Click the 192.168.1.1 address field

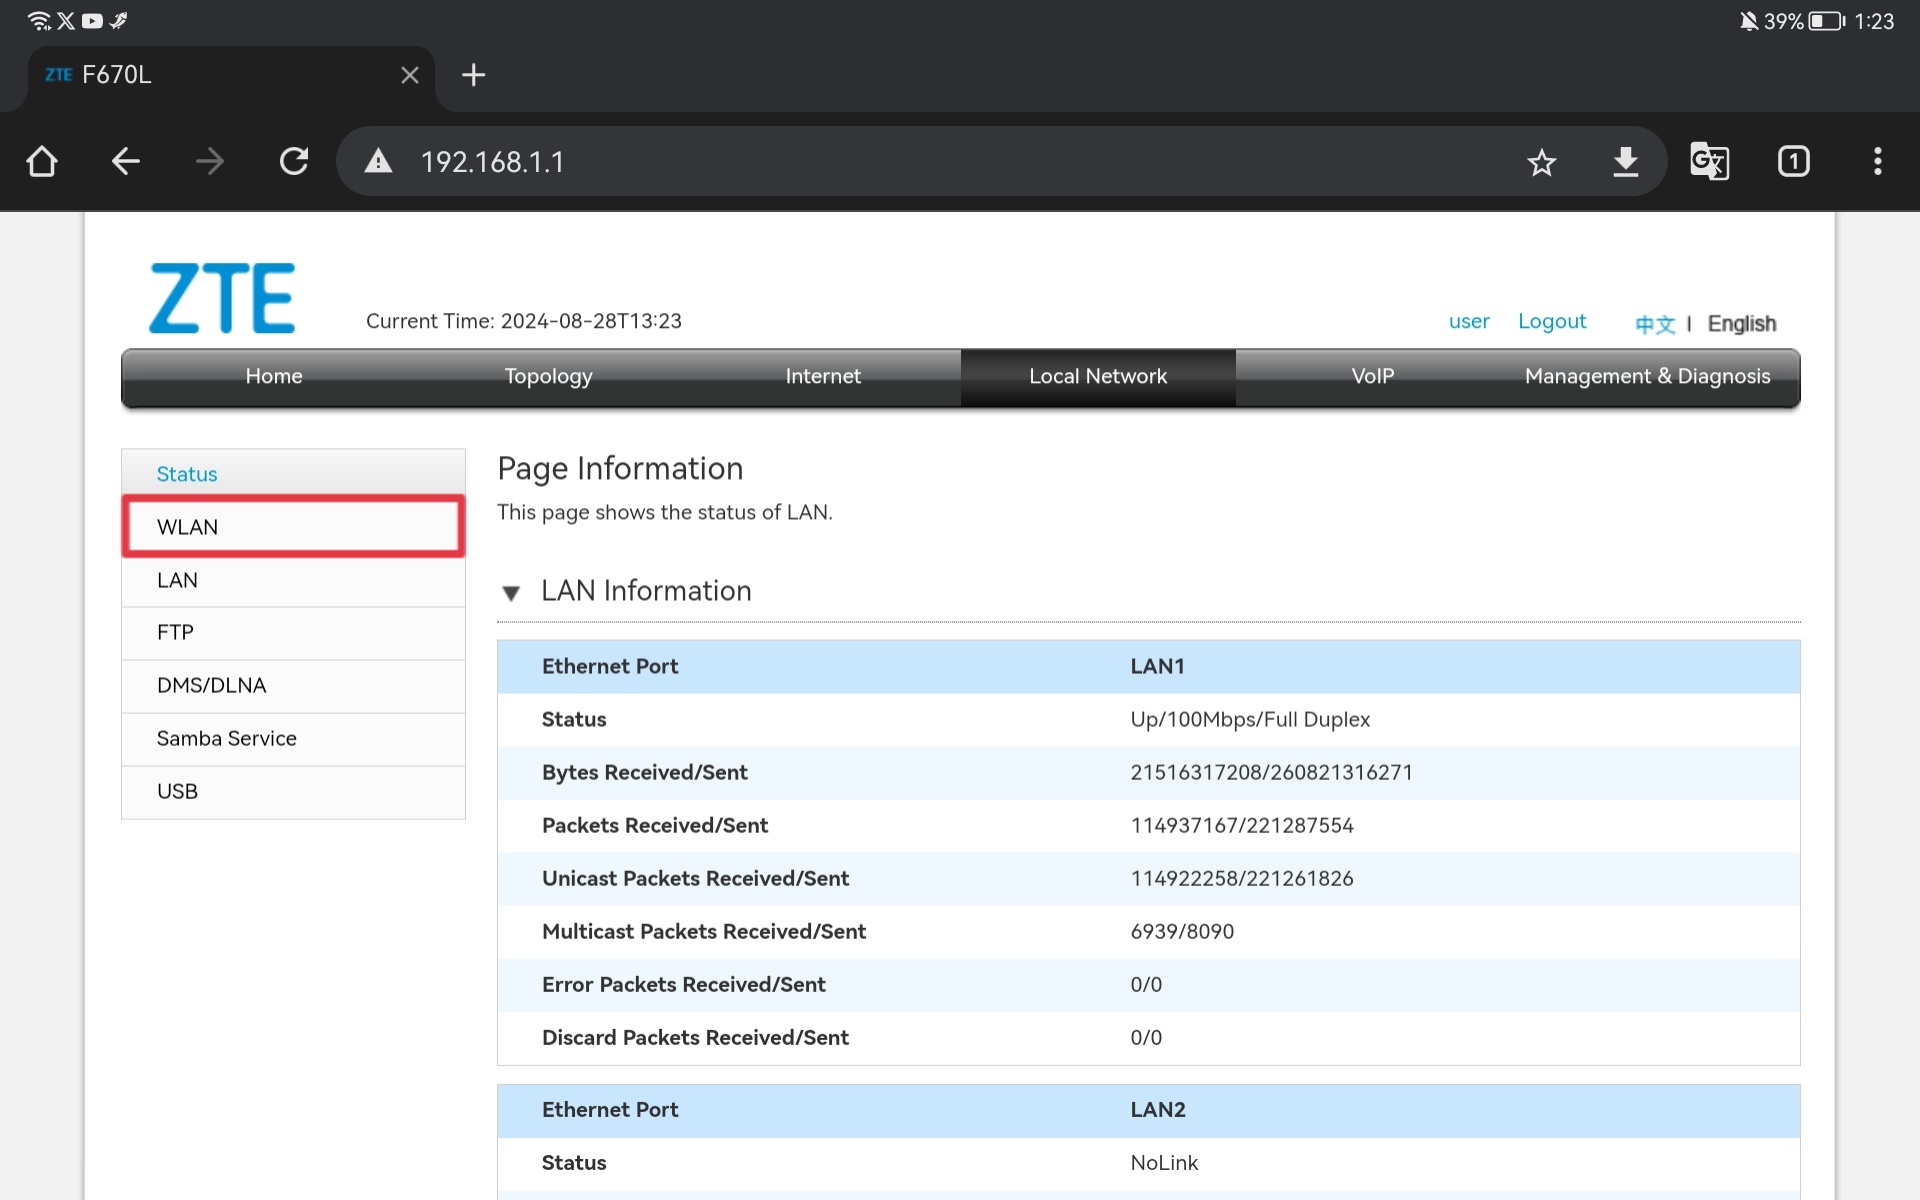click(x=900, y=162)
